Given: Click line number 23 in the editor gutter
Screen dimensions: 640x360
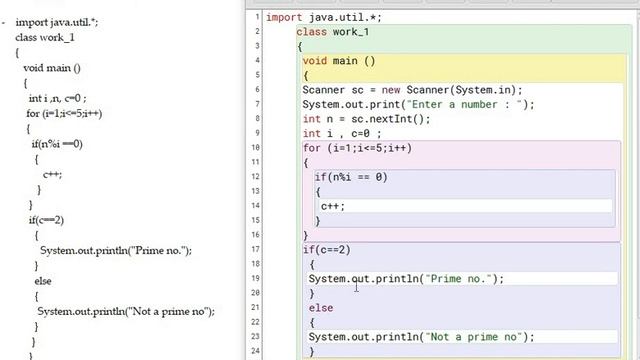Looking at the screenshot, I should tap(256, 336).
